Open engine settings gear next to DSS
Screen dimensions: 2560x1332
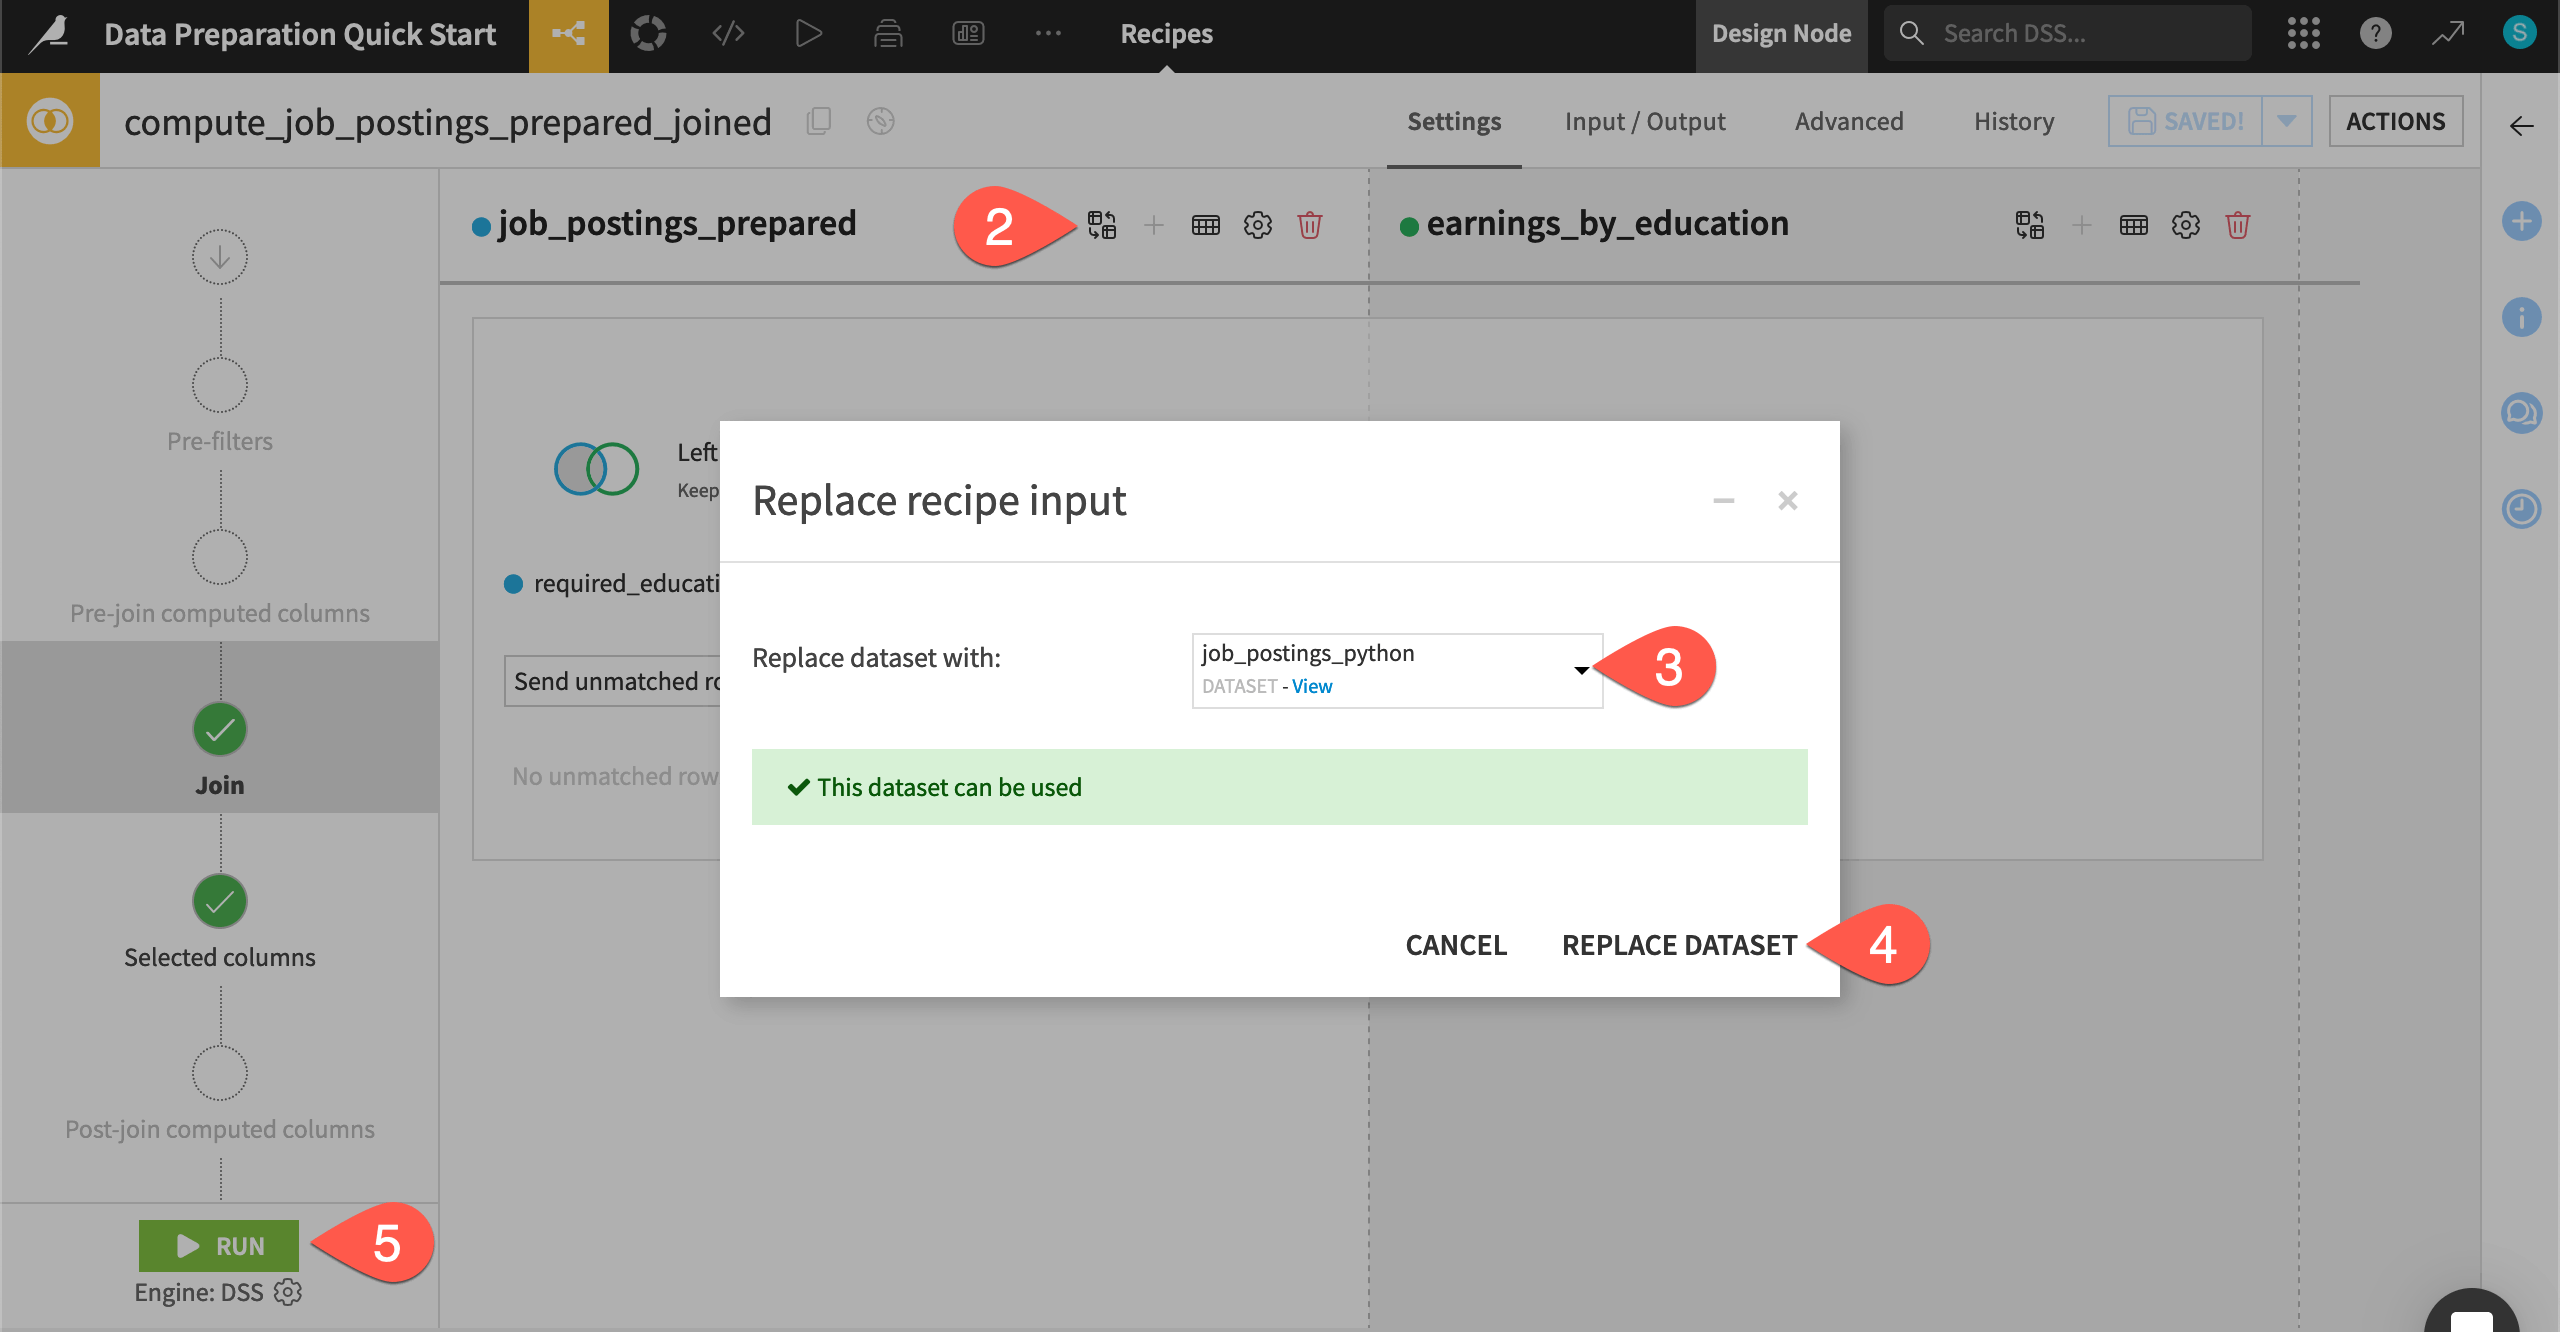point(287,1292)
